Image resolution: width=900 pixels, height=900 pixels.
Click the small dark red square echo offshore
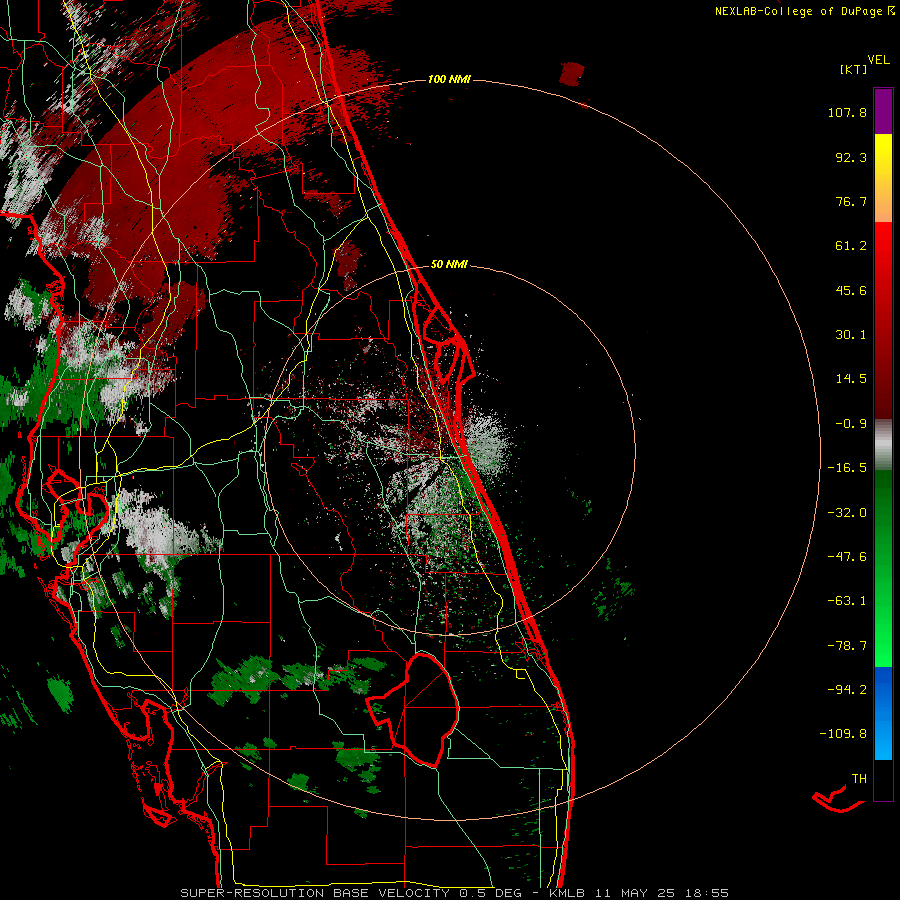tap(572, 74)
